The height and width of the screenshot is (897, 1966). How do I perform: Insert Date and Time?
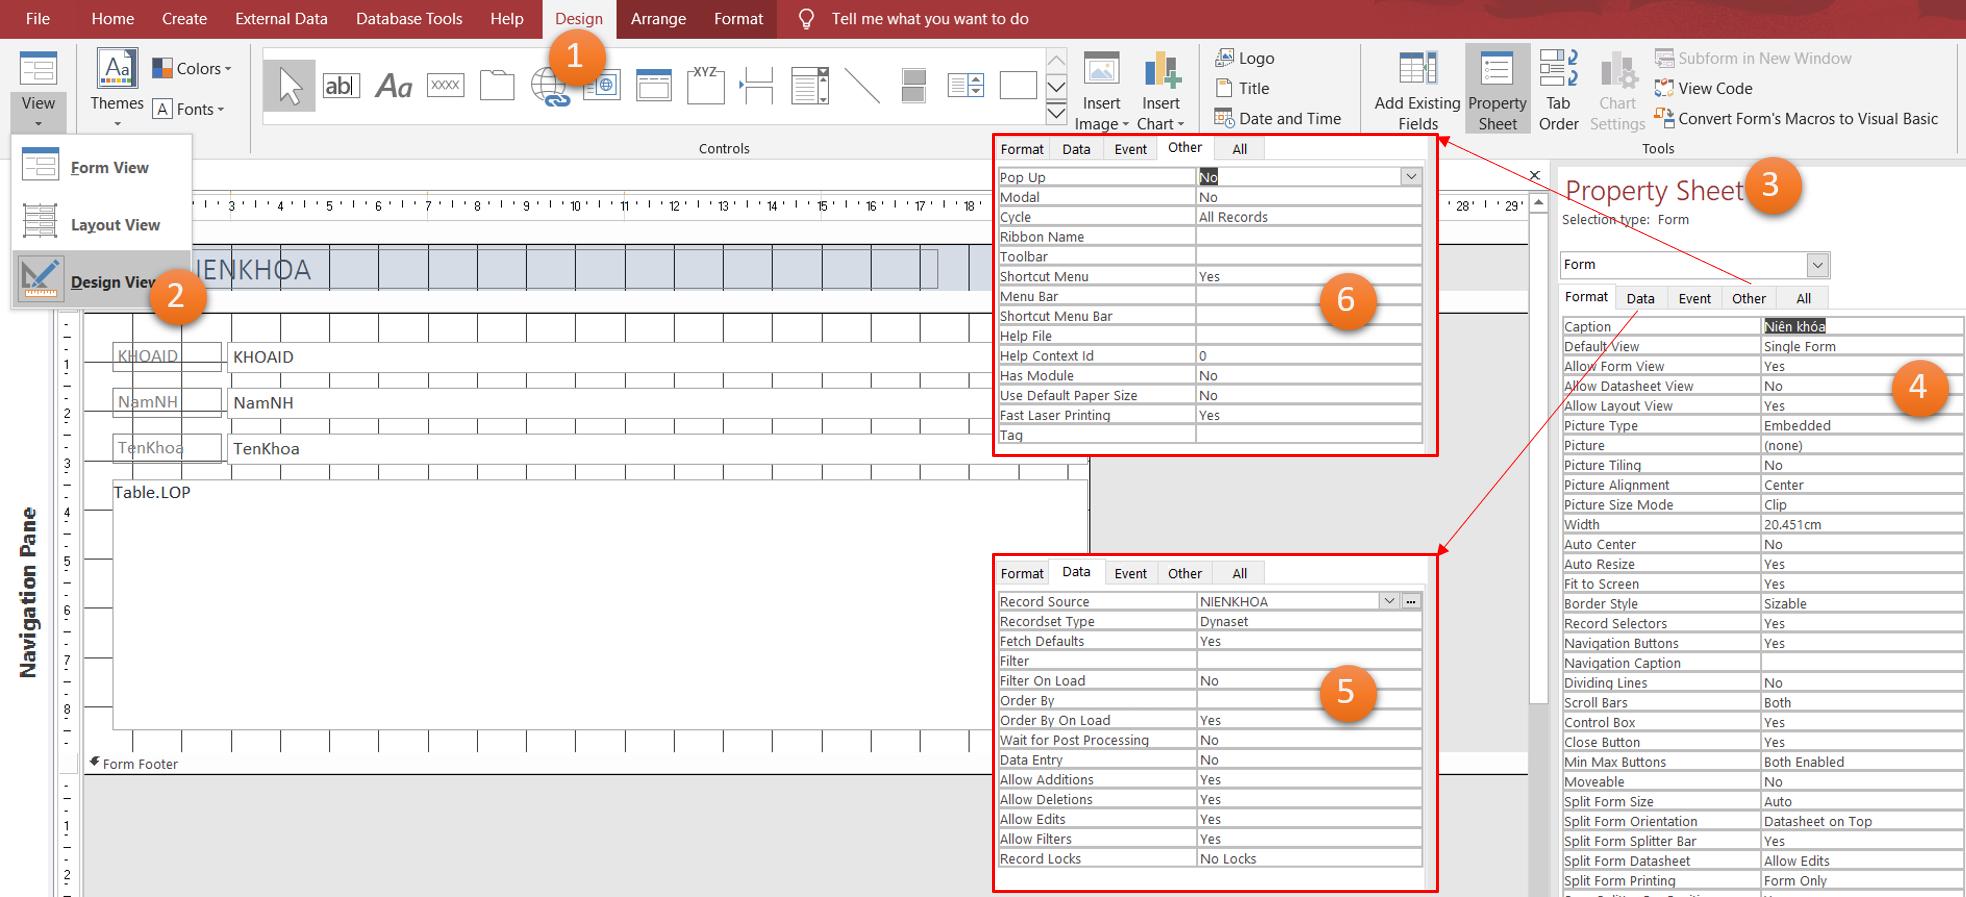(1278, 118)
